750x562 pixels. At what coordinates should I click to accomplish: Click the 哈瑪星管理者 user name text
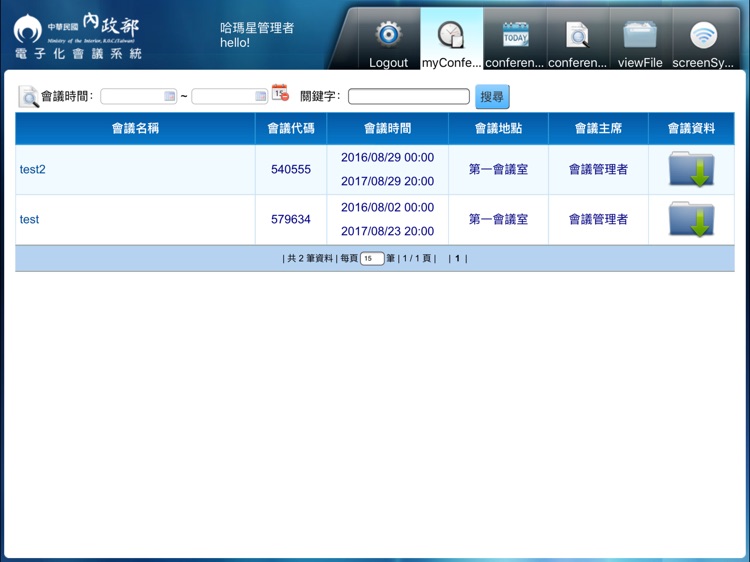point(257,28)
